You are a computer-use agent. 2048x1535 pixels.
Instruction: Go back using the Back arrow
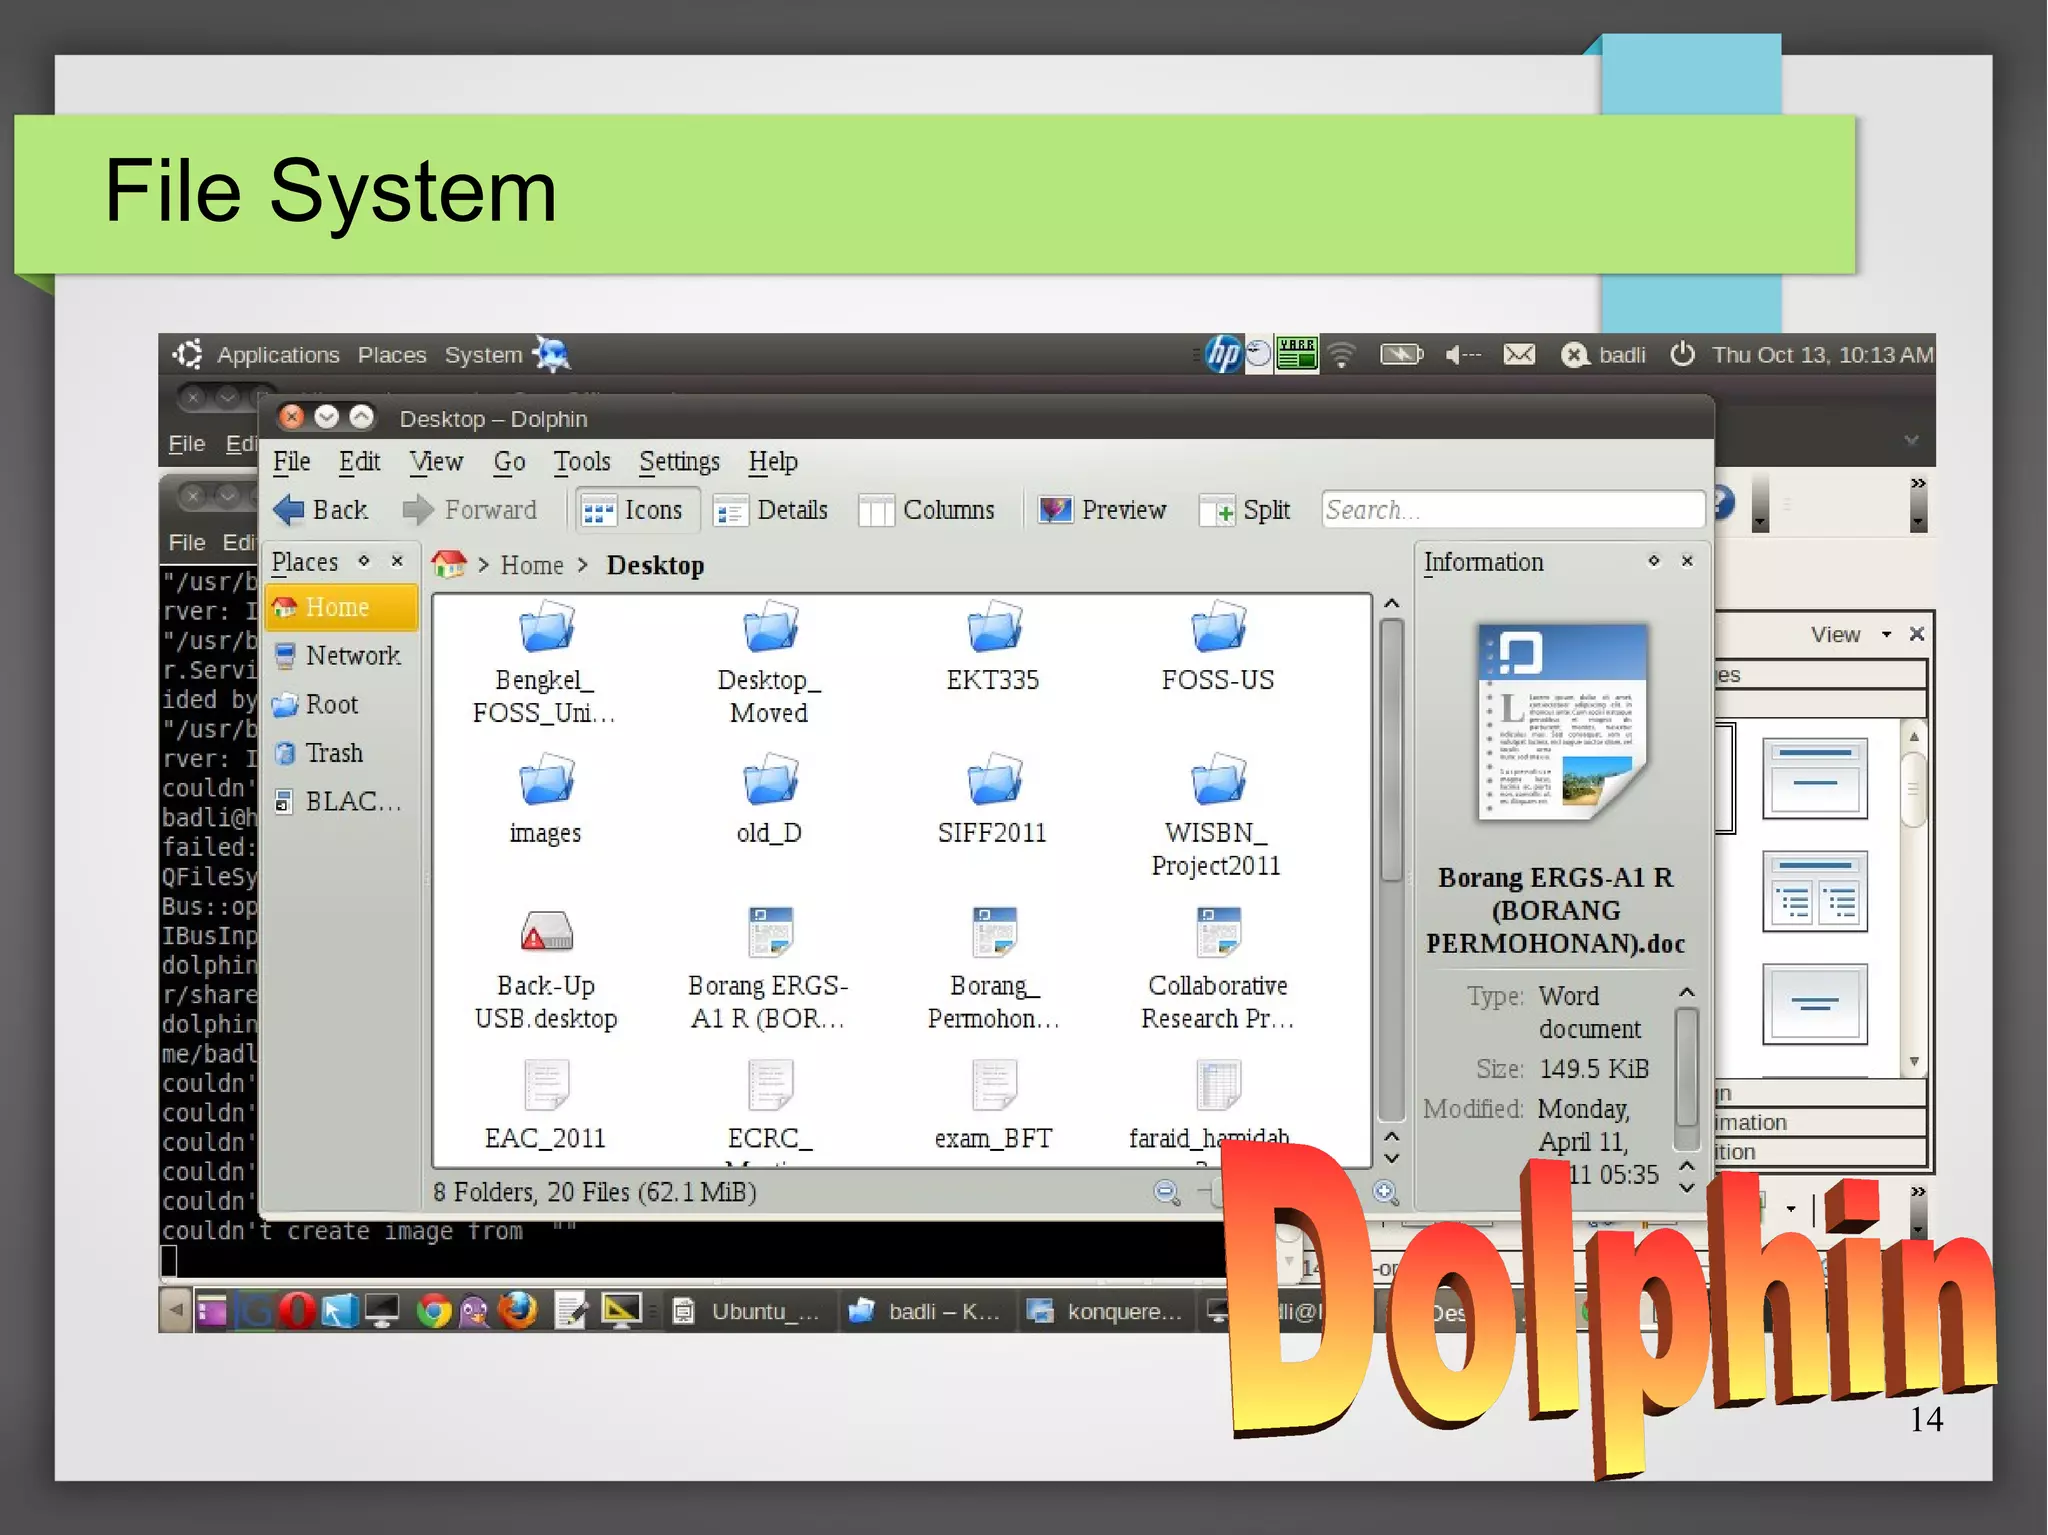pyautogui.click(x=321, y=510)
